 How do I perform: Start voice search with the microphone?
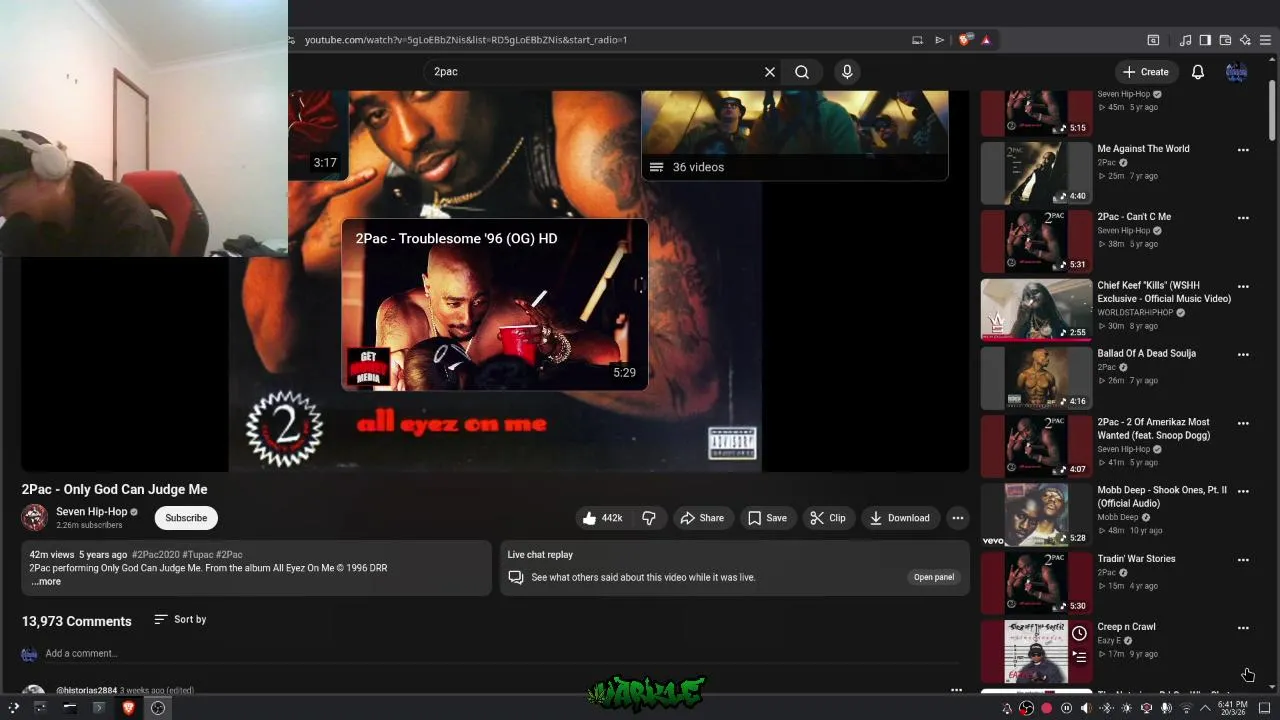click(x=847, y=72)
